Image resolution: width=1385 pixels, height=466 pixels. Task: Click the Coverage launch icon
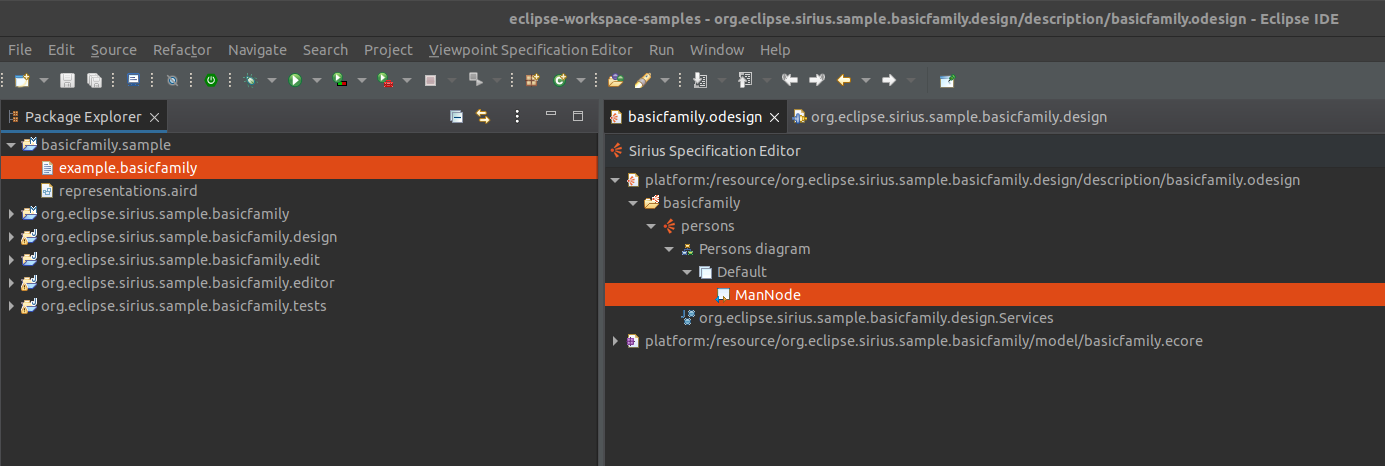click(x=340, y=80)
